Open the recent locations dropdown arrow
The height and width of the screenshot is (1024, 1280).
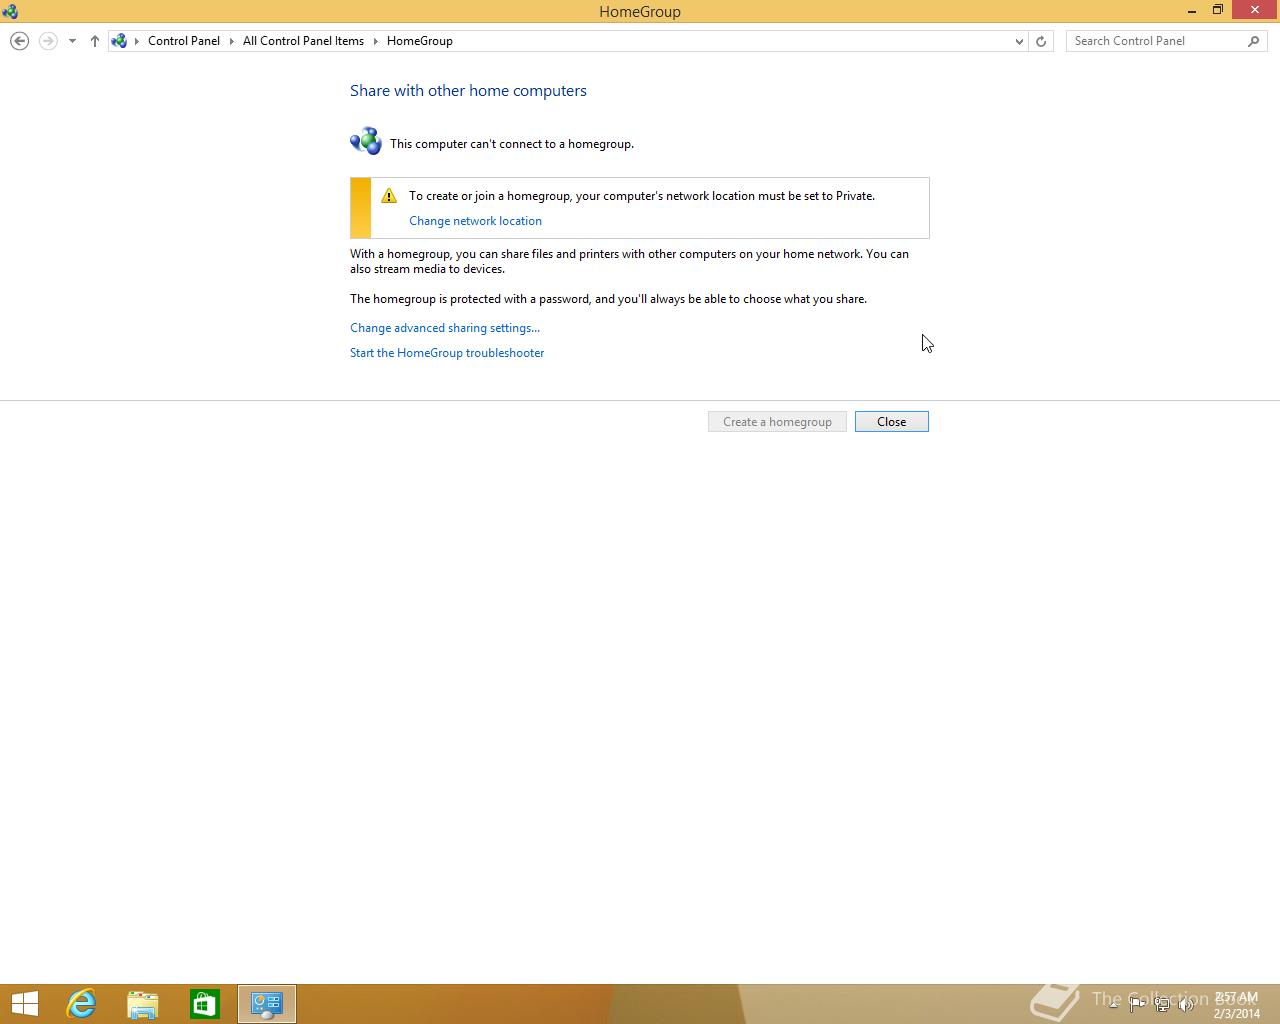coord(72,41)
